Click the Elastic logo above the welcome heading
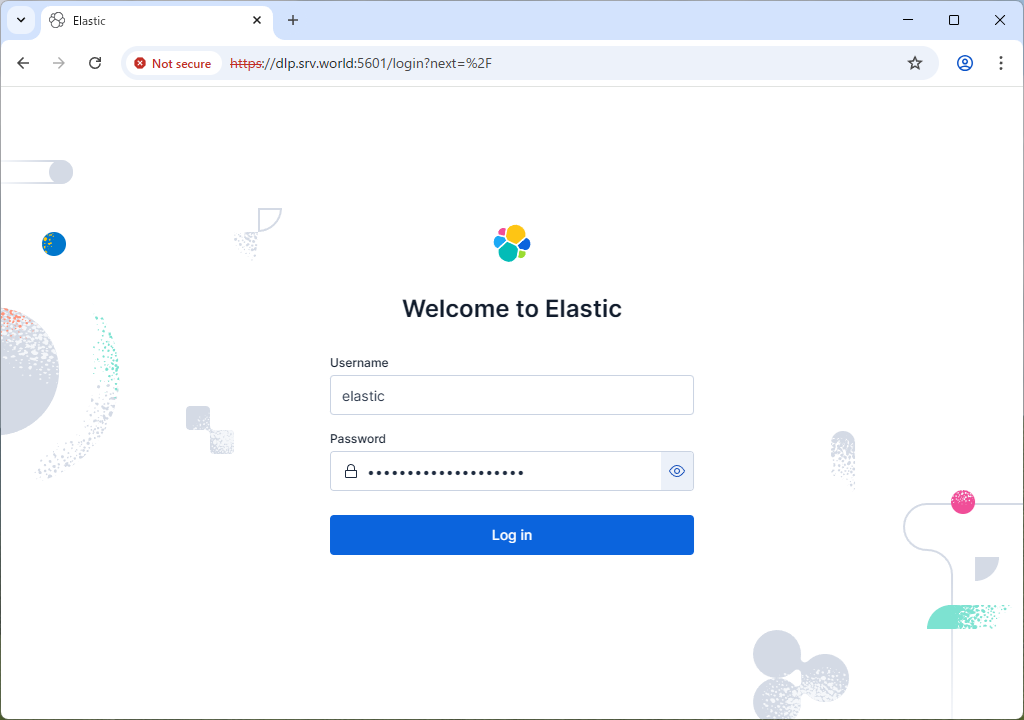Screen dimensions: 1024x720 coord(512,243)
